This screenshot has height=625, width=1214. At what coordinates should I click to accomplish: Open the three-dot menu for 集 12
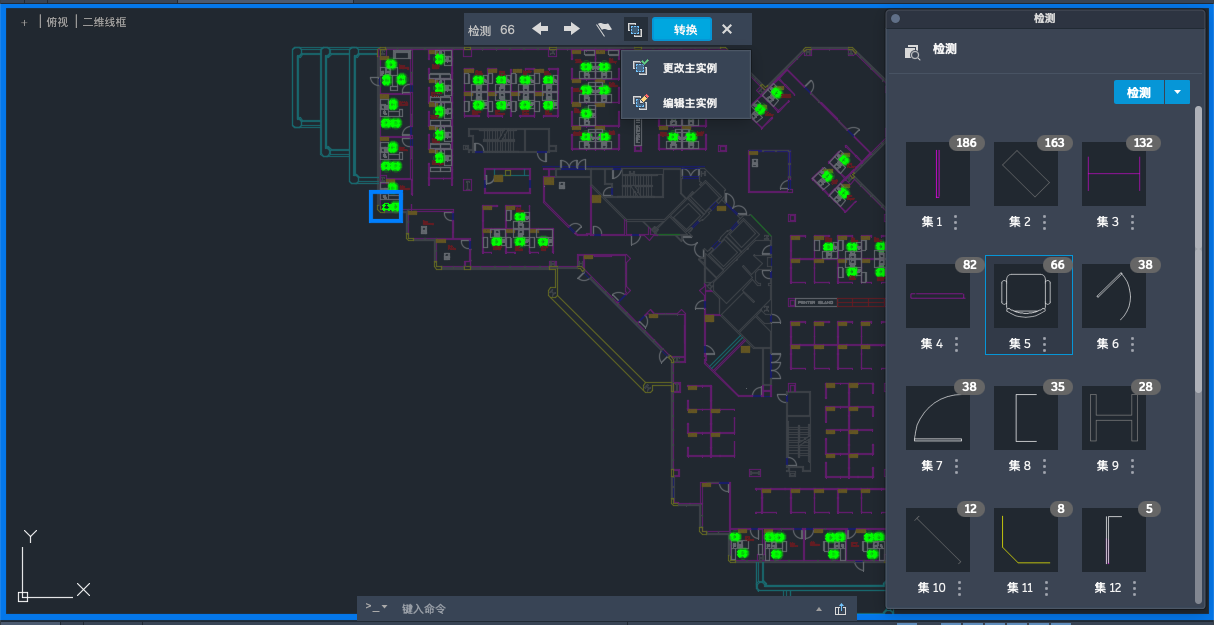pyautogui.click(x=1134, y=588)
